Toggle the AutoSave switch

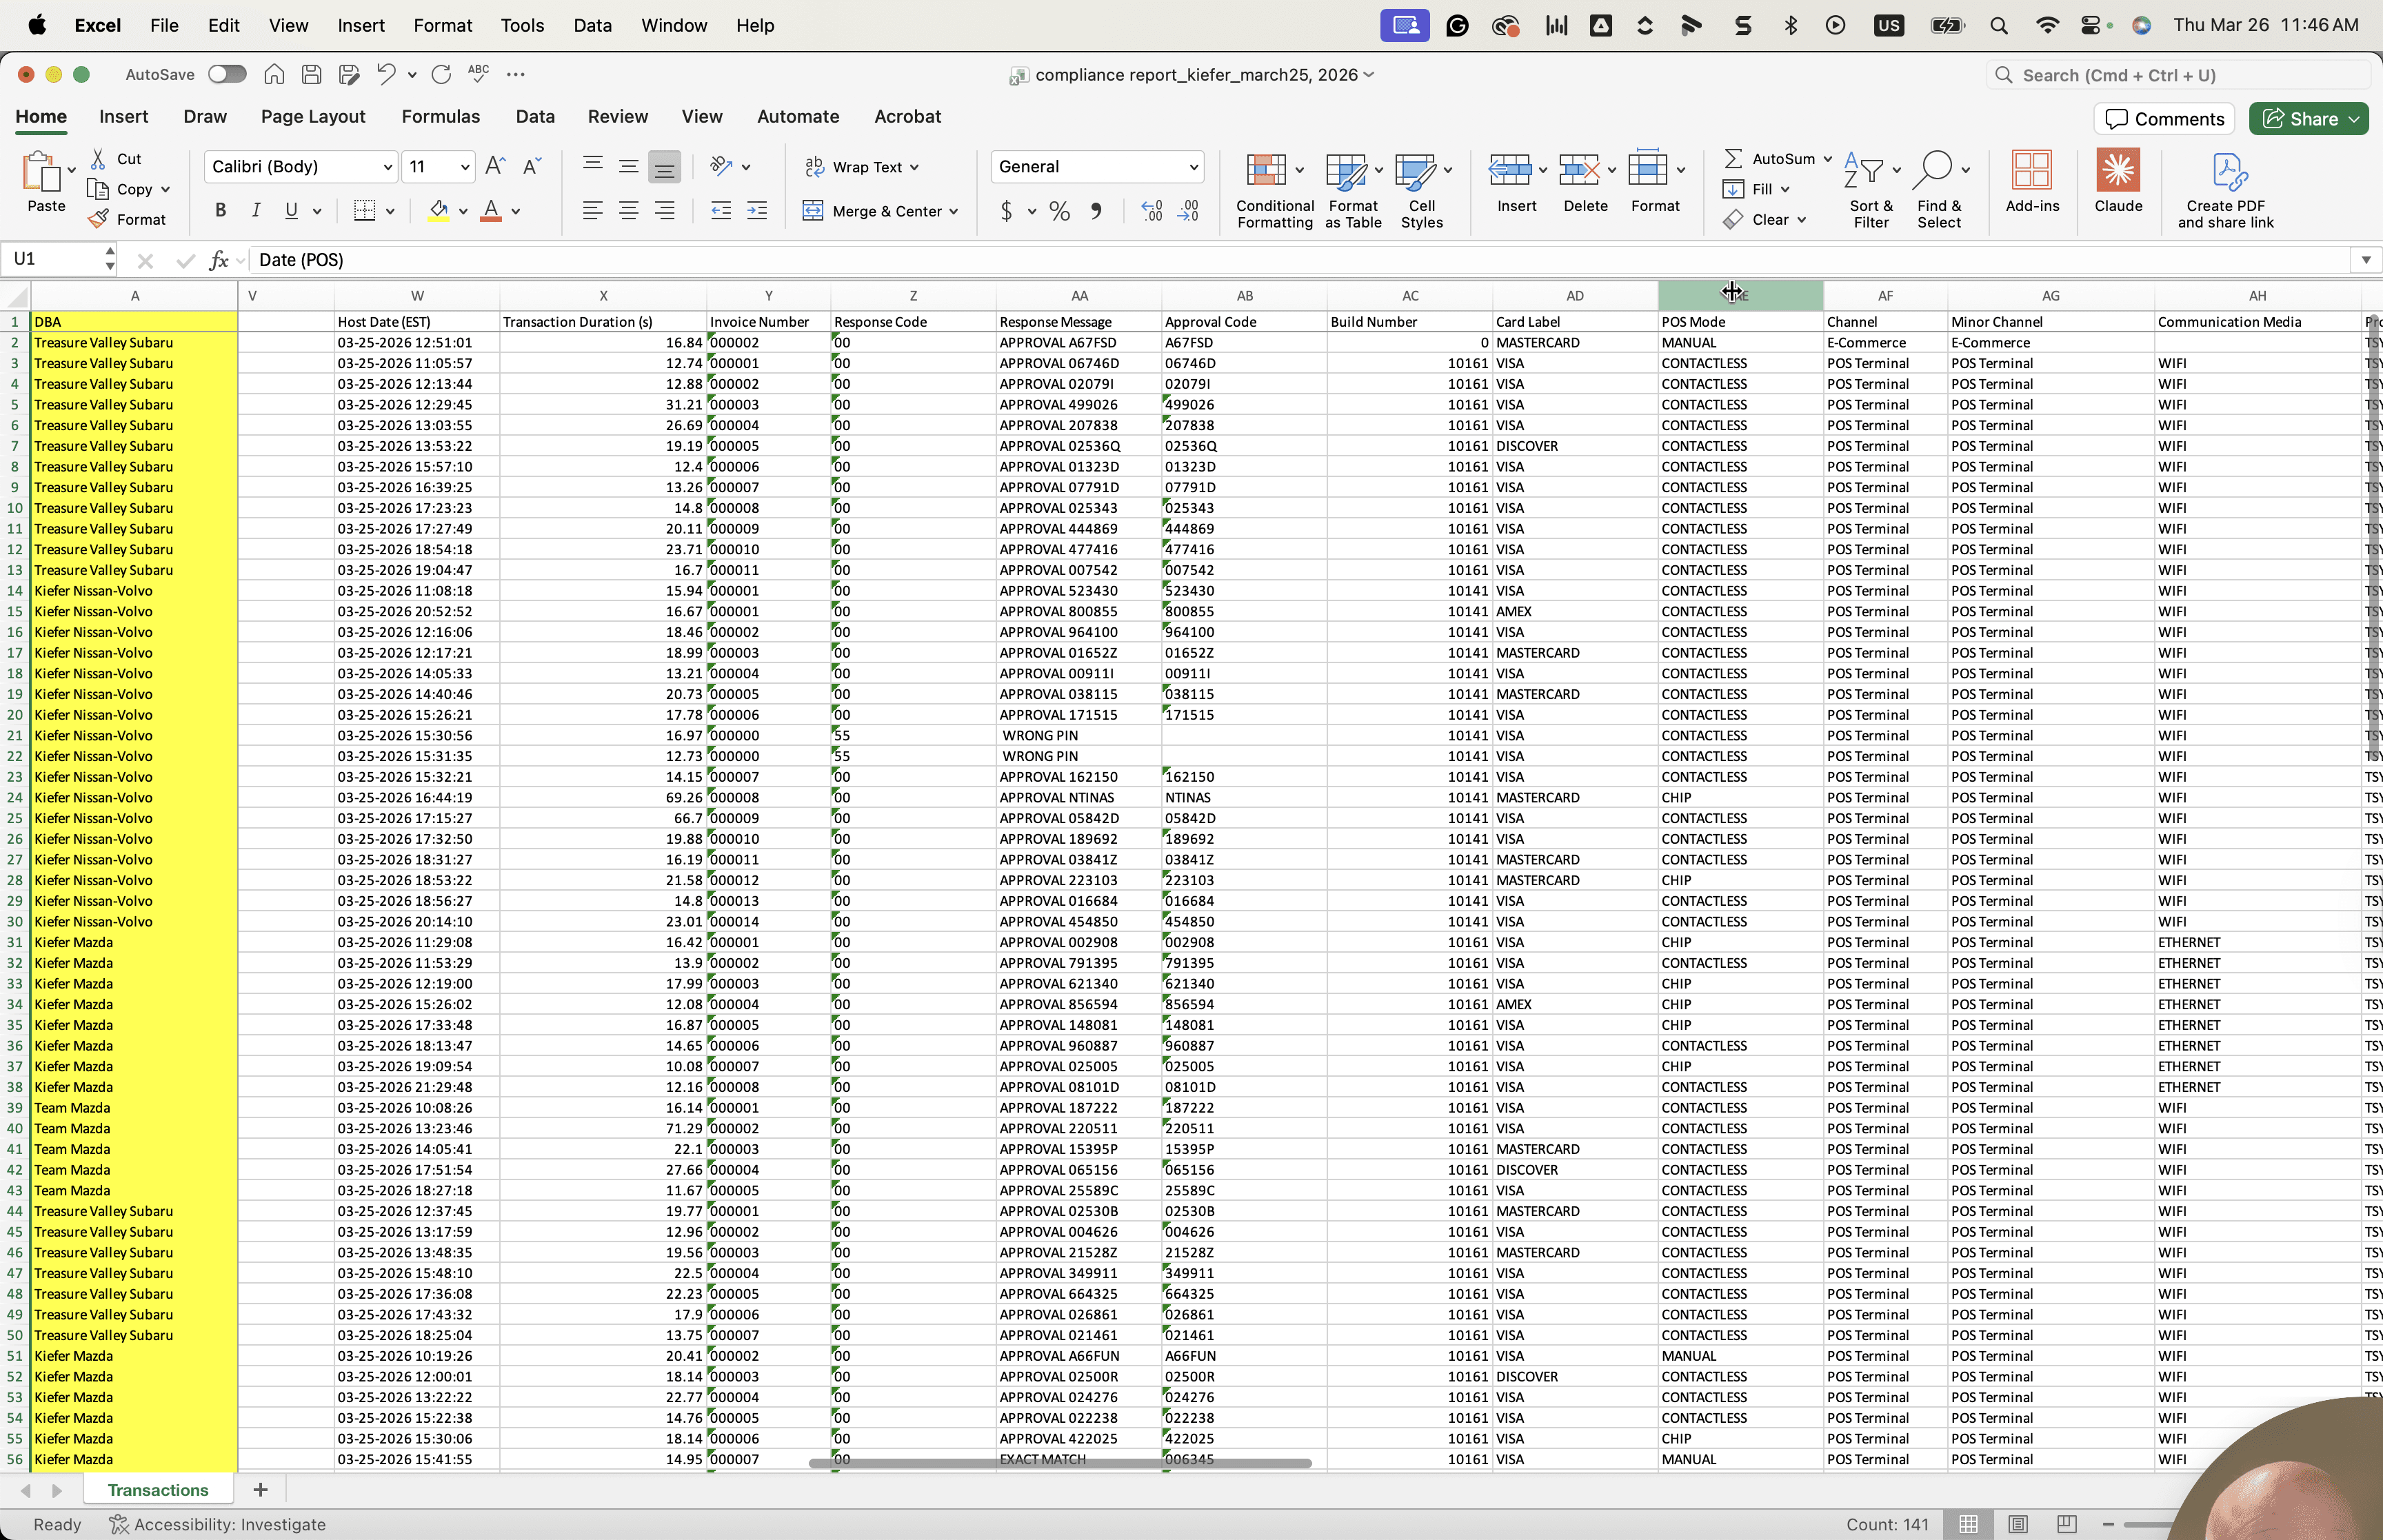(x=227, y=74)
